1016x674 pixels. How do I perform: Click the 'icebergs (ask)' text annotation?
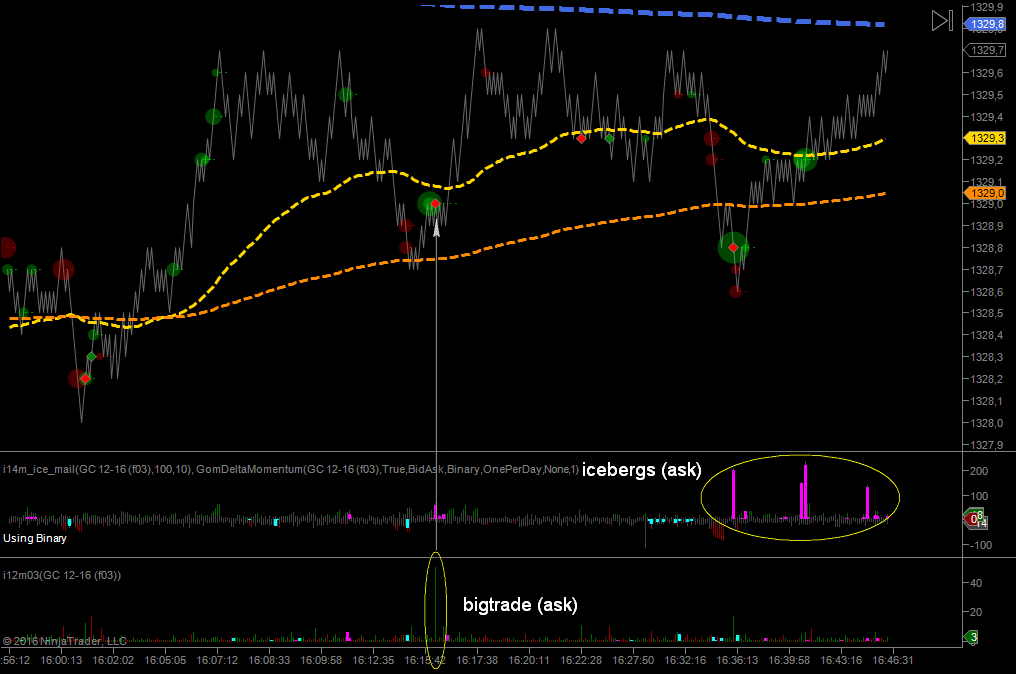coord(642,469)
